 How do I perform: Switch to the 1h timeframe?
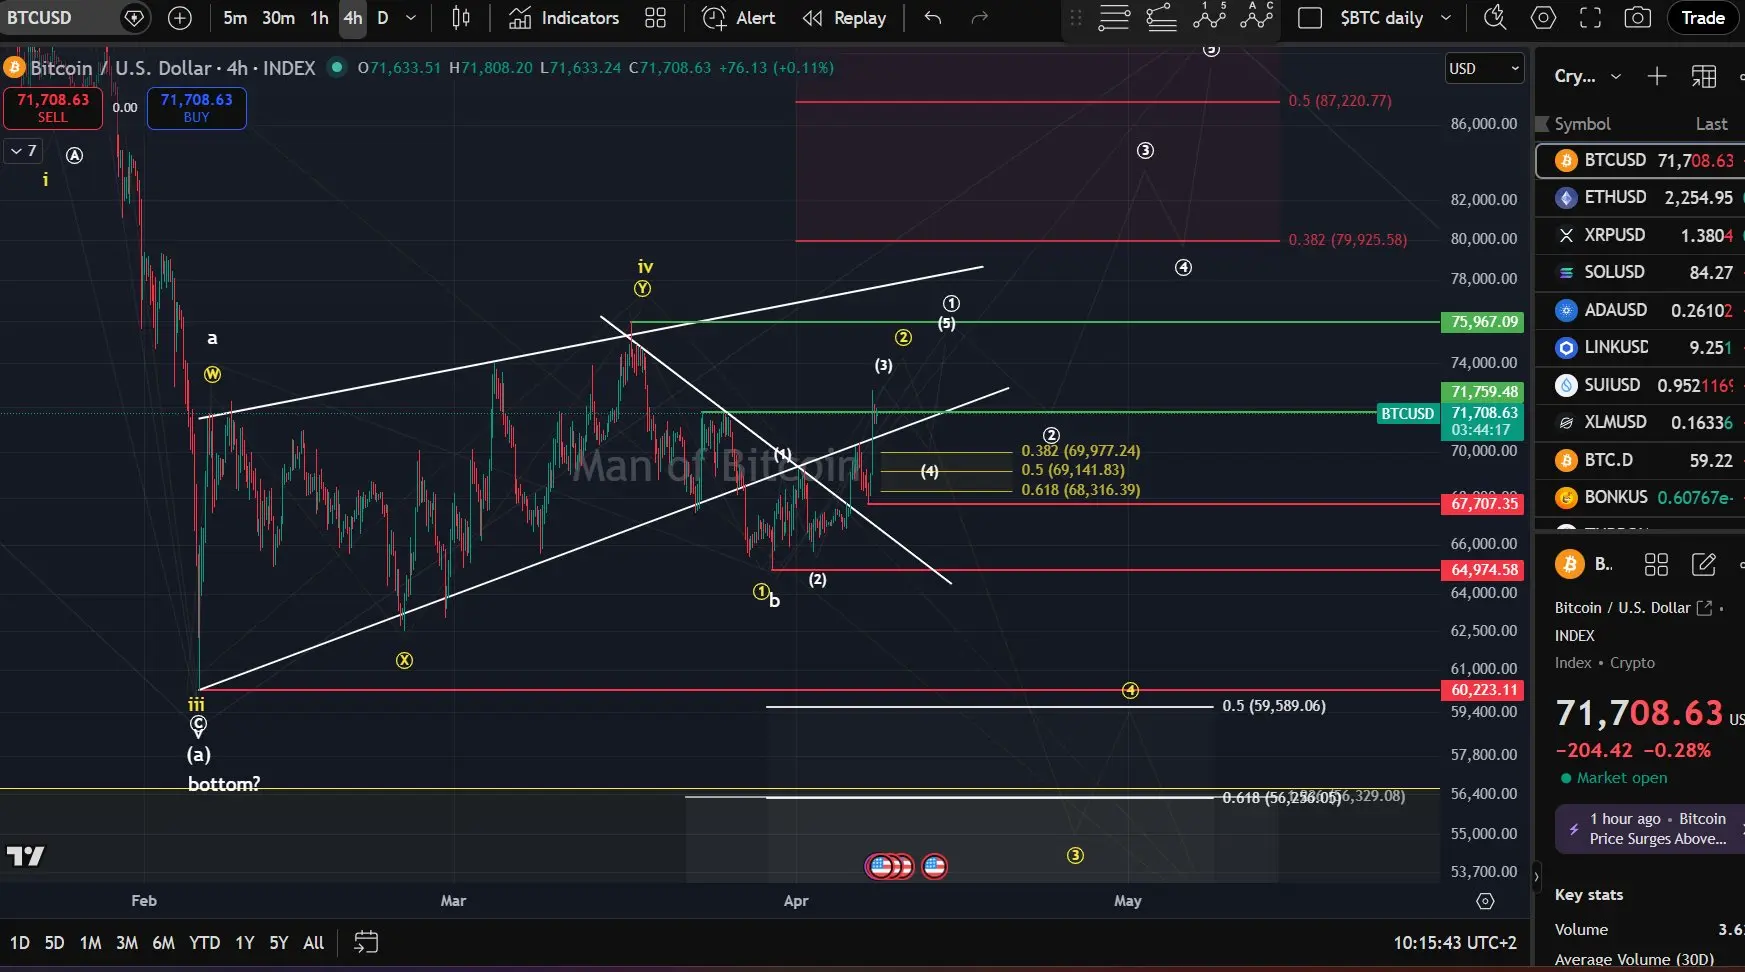(x=319, y=18)
